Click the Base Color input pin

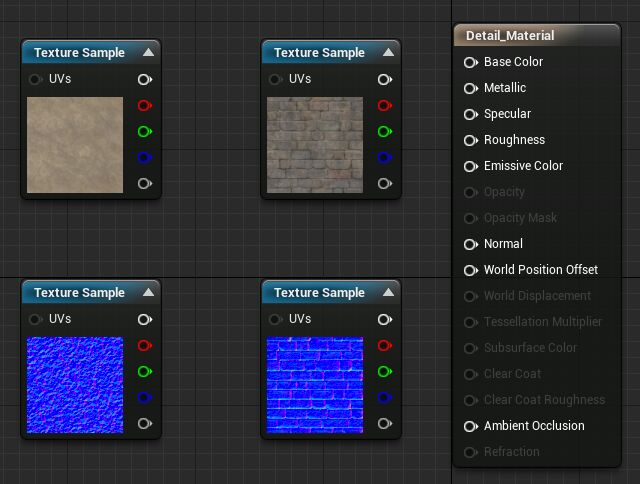pos(471,62)
